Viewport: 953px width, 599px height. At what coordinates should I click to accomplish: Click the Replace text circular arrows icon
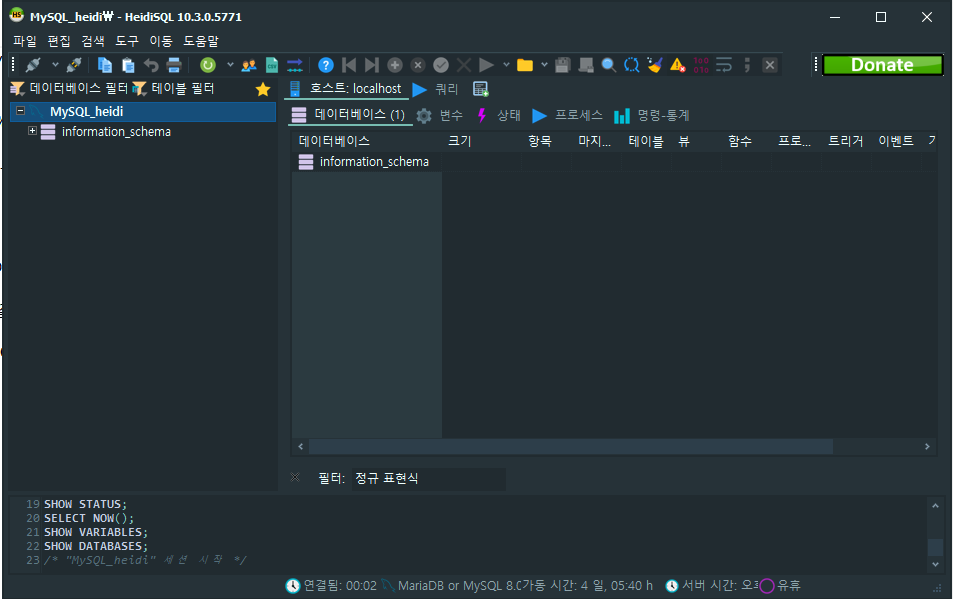coord(631,65)
